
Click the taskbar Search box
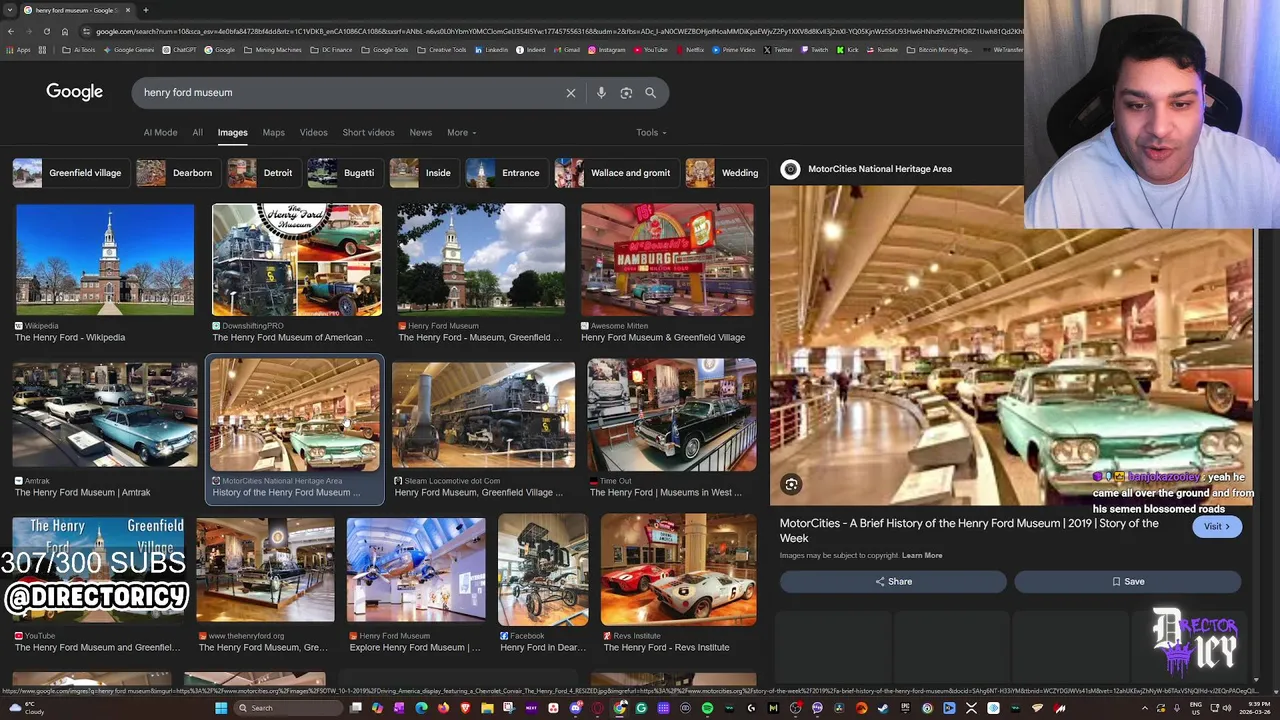288,708
